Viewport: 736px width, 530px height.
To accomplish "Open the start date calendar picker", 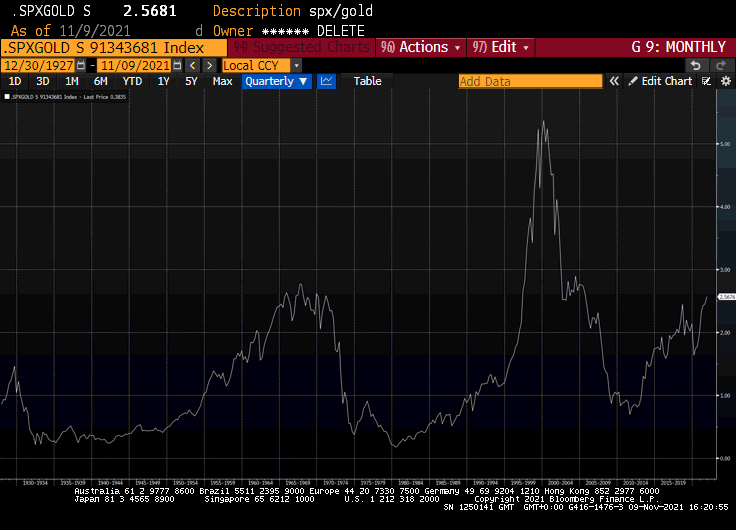I will (81, 65).
